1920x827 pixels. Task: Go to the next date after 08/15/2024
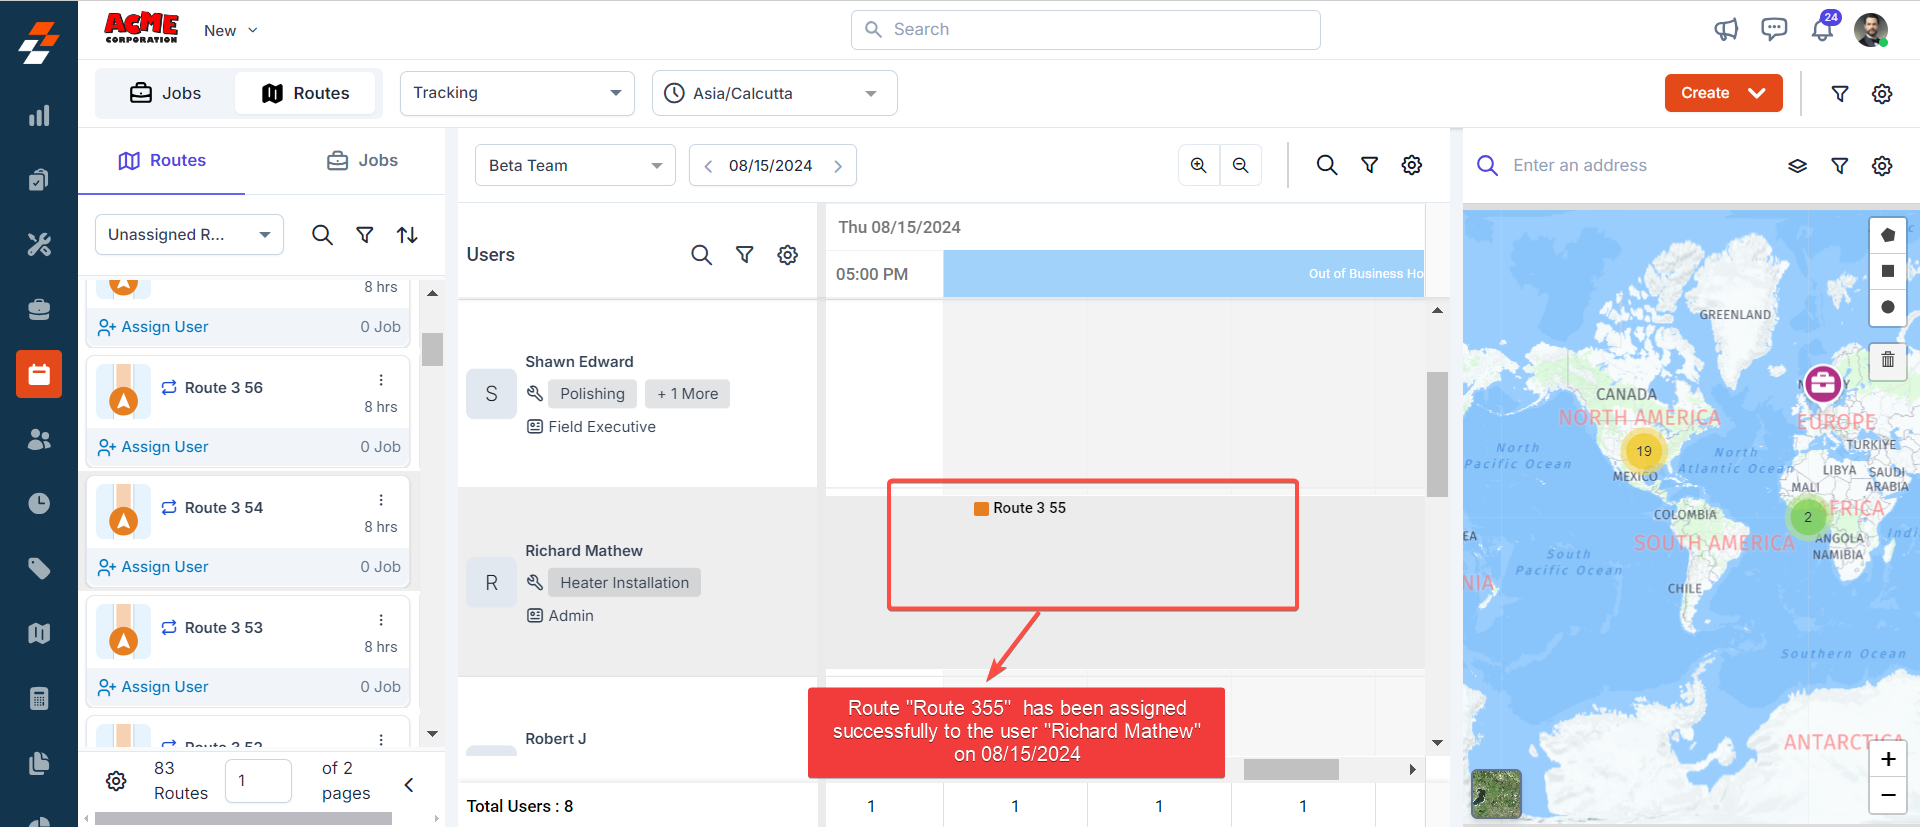(x=838, y=166)
